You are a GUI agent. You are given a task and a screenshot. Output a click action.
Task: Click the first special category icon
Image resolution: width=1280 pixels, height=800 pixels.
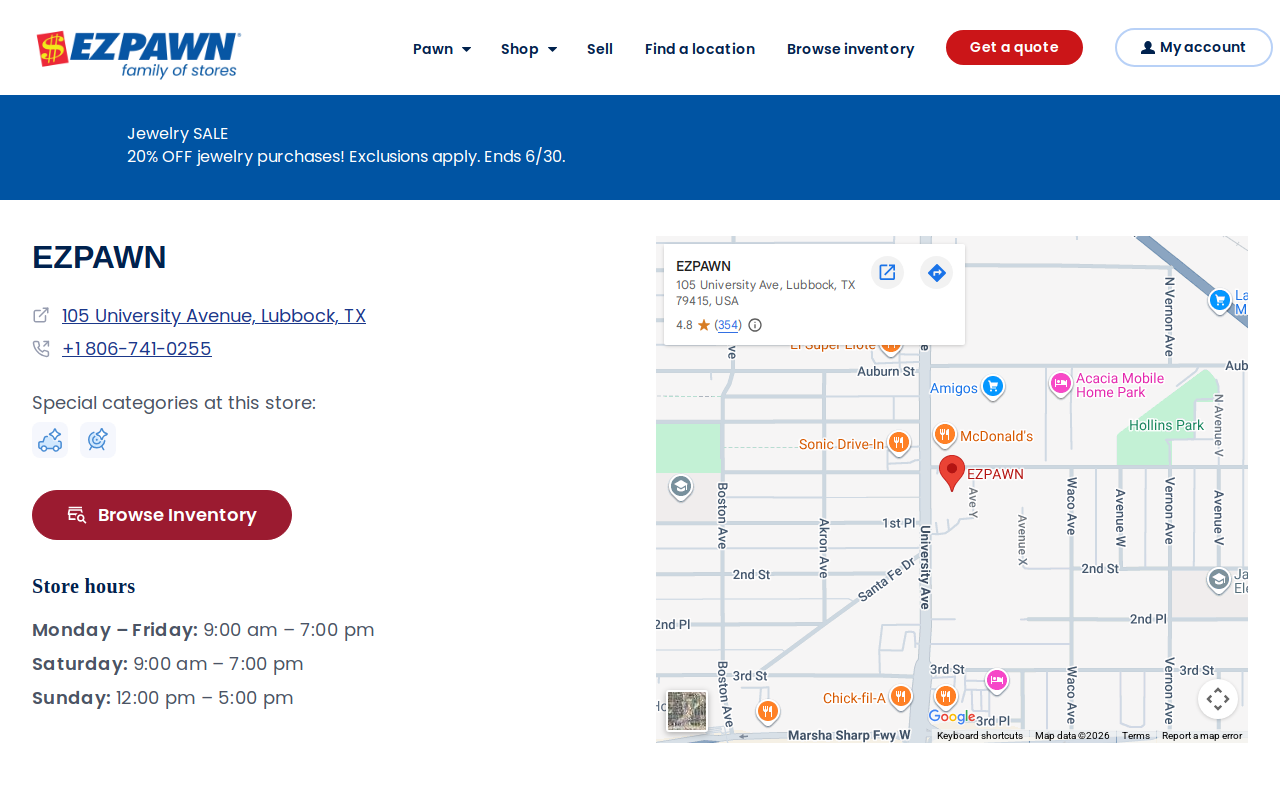[50, 440]
